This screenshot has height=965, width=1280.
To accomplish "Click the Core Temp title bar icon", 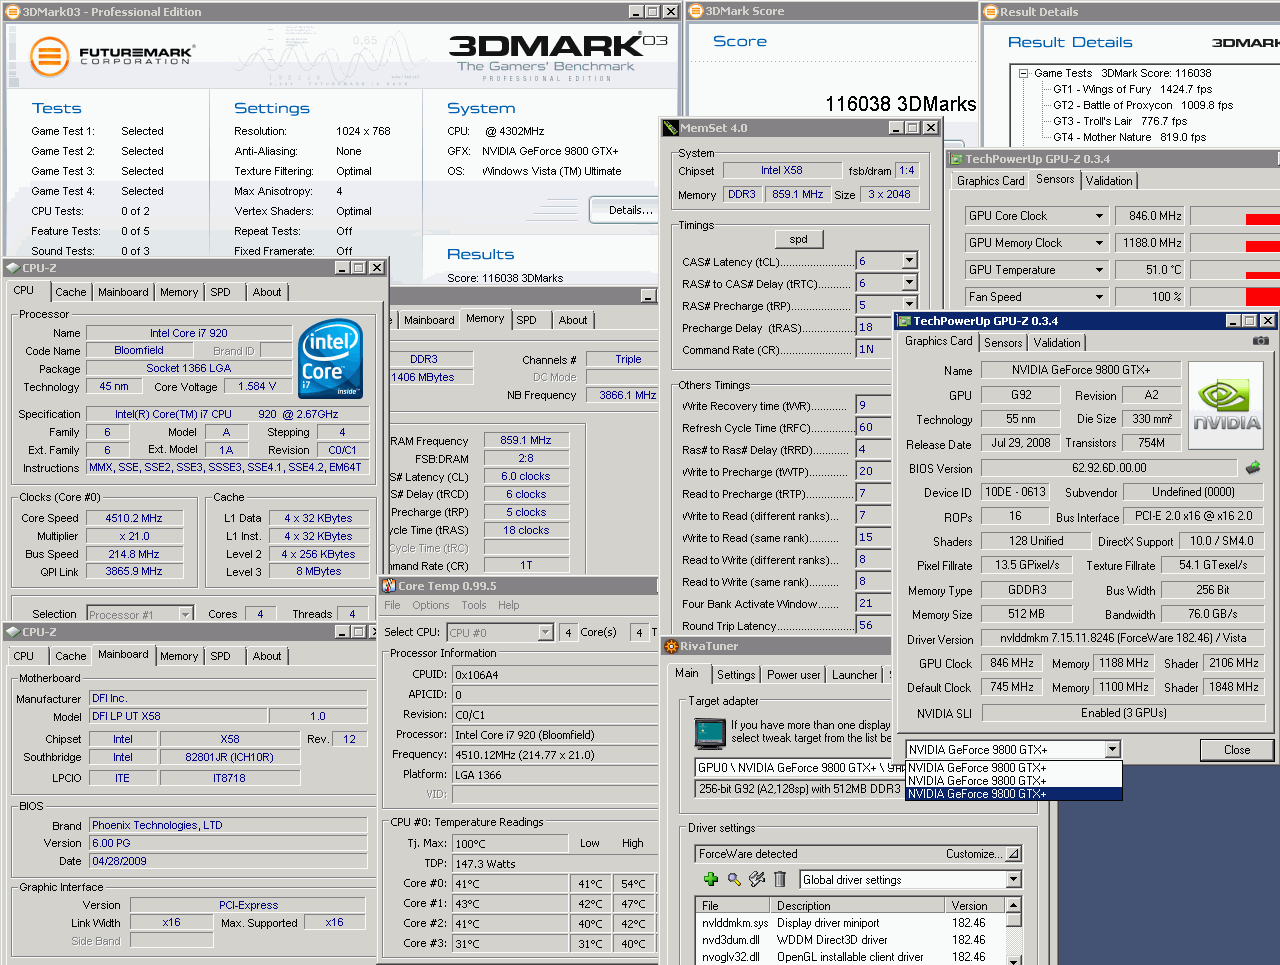I will pos(389,586).
